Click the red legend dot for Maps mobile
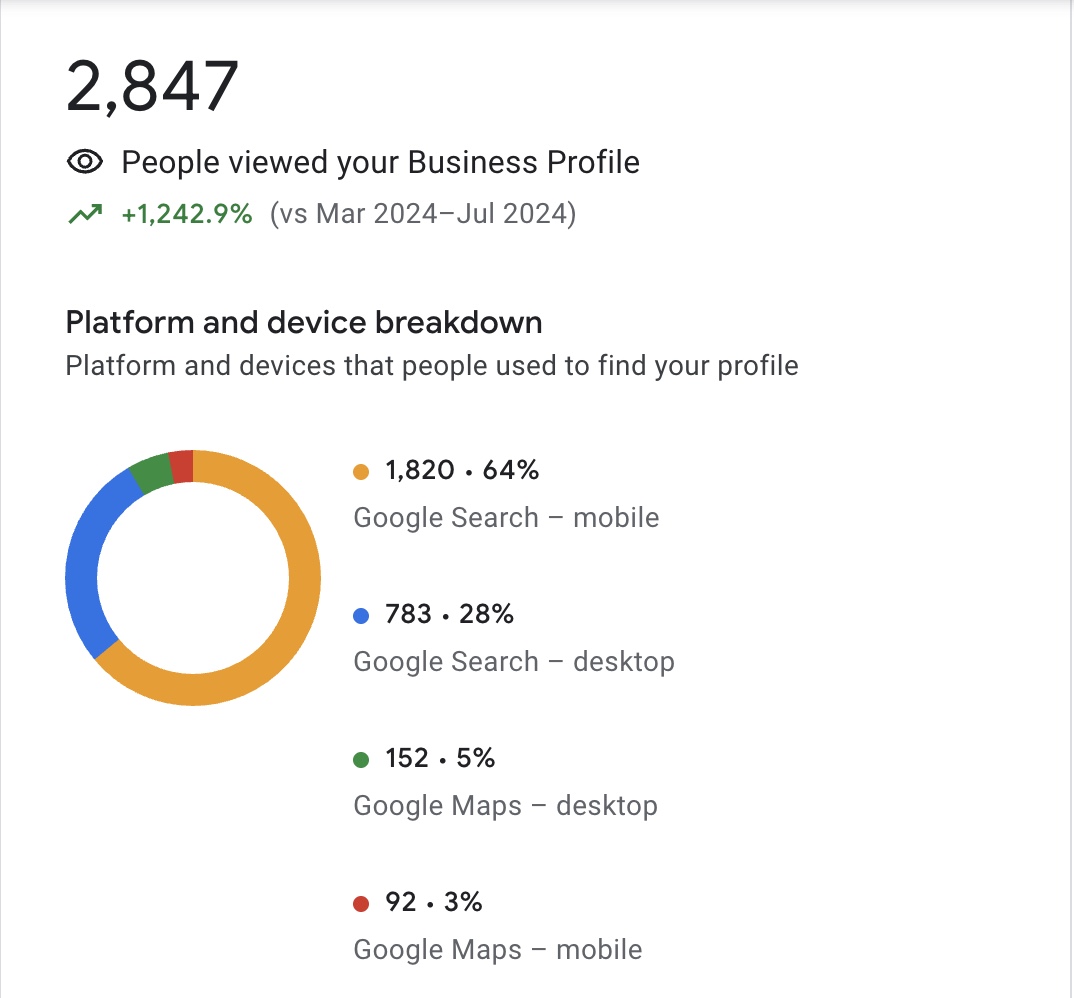This screenshot has width=1074, height=998. click(x=361, y=903)
